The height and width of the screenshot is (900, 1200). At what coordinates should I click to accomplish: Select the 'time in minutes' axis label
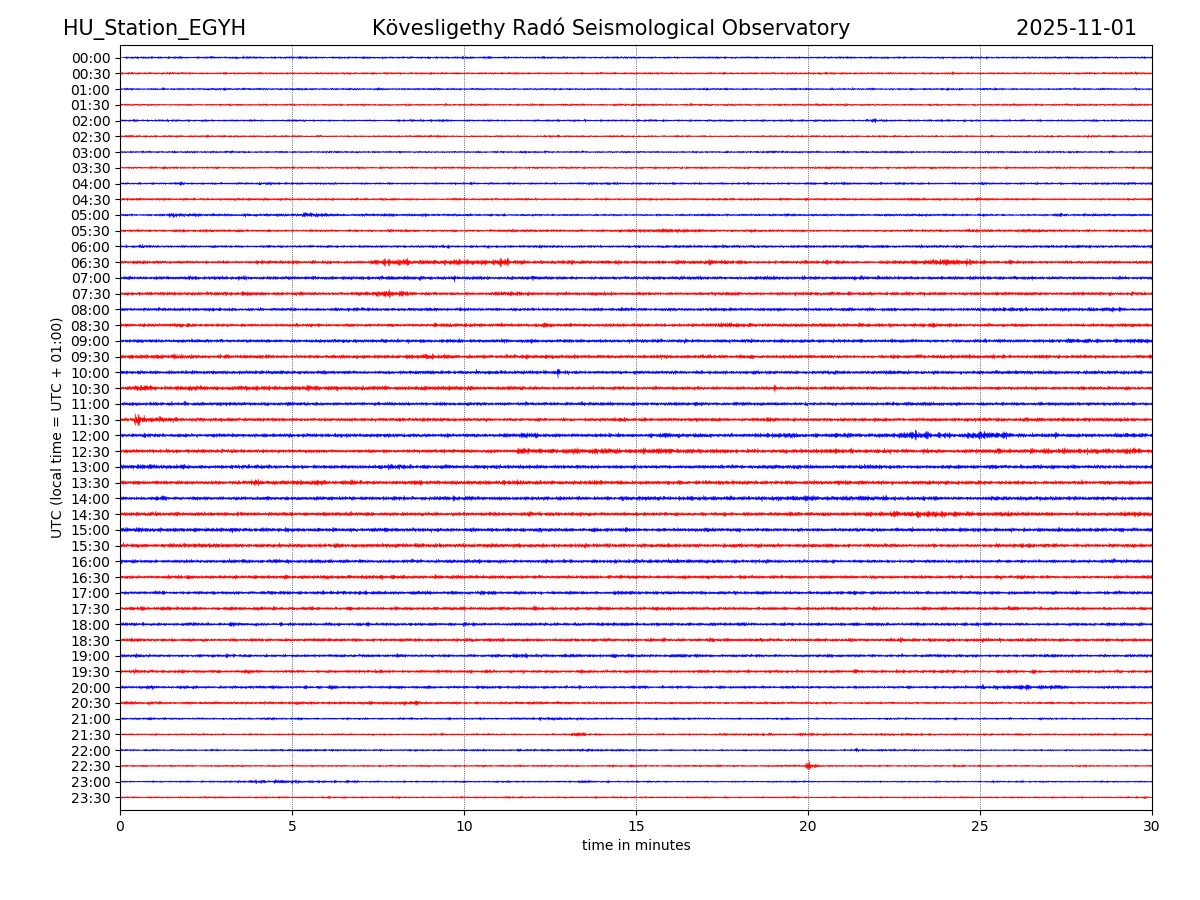tap(636, 845)
